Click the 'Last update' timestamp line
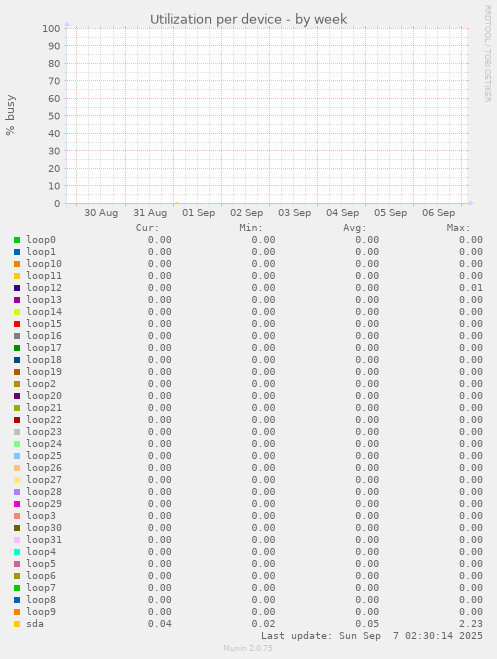 [x=372, y=635]
